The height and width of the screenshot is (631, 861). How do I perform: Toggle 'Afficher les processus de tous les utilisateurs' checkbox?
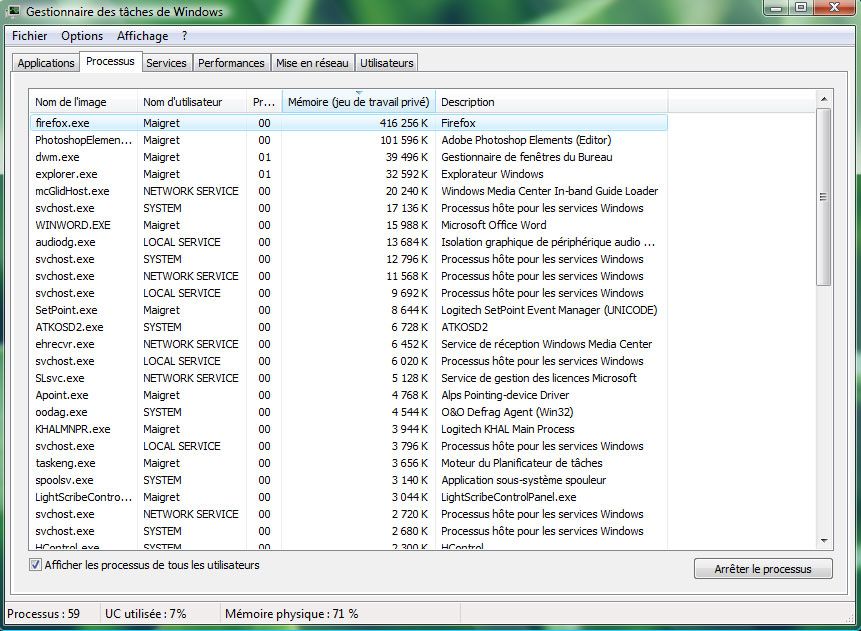tap(35, 565)
